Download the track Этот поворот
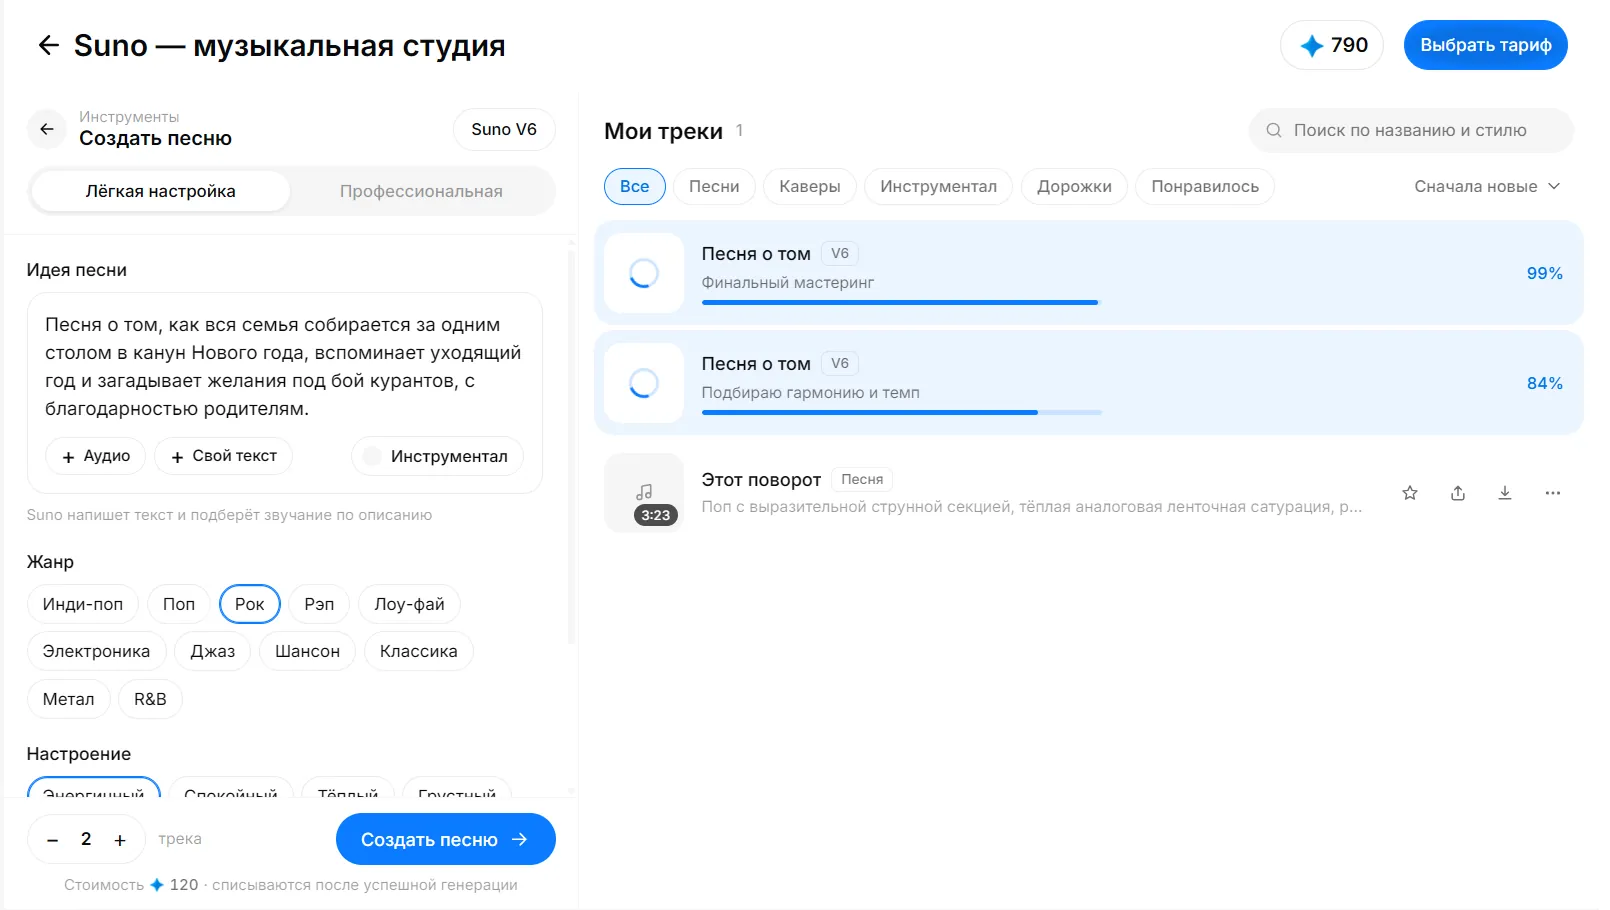The image size is (1610, 910). (1505, 493)
